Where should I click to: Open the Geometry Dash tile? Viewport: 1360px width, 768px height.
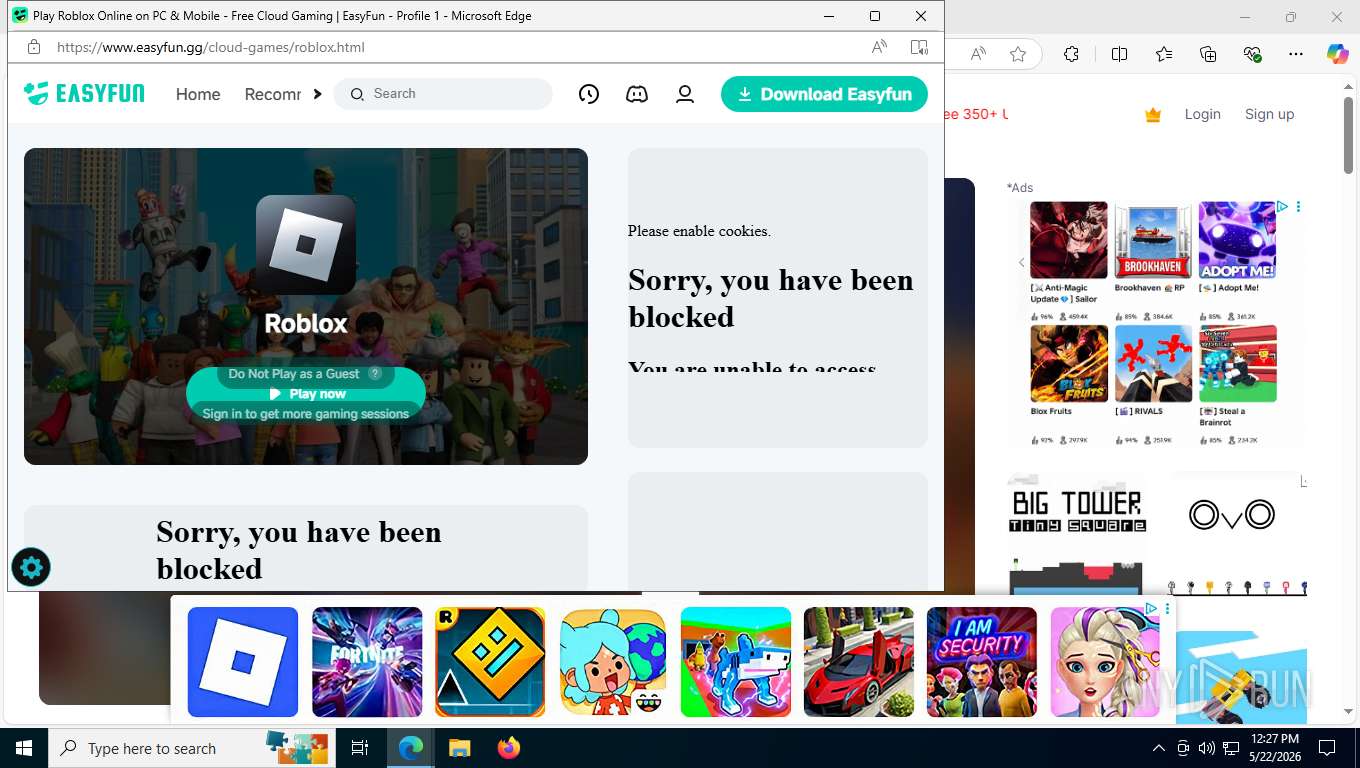click(x=490, y=662)
